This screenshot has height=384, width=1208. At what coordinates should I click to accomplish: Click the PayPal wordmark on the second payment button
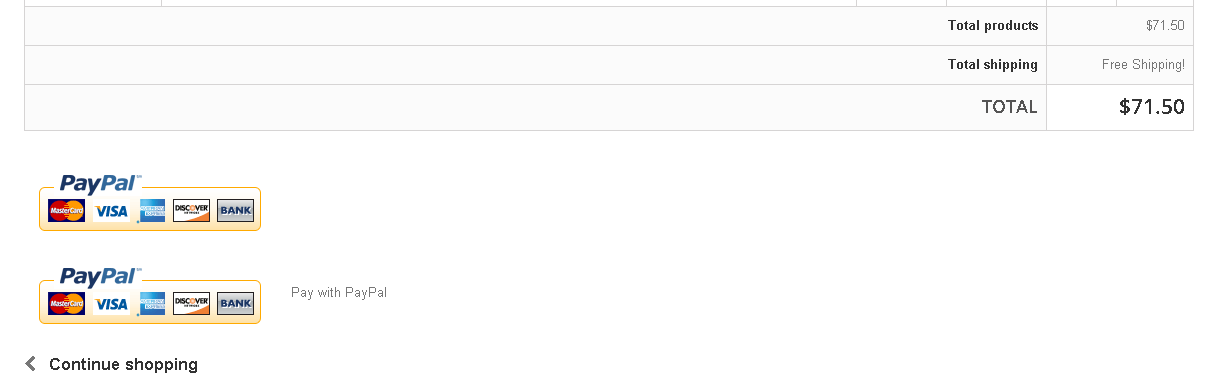98,276
